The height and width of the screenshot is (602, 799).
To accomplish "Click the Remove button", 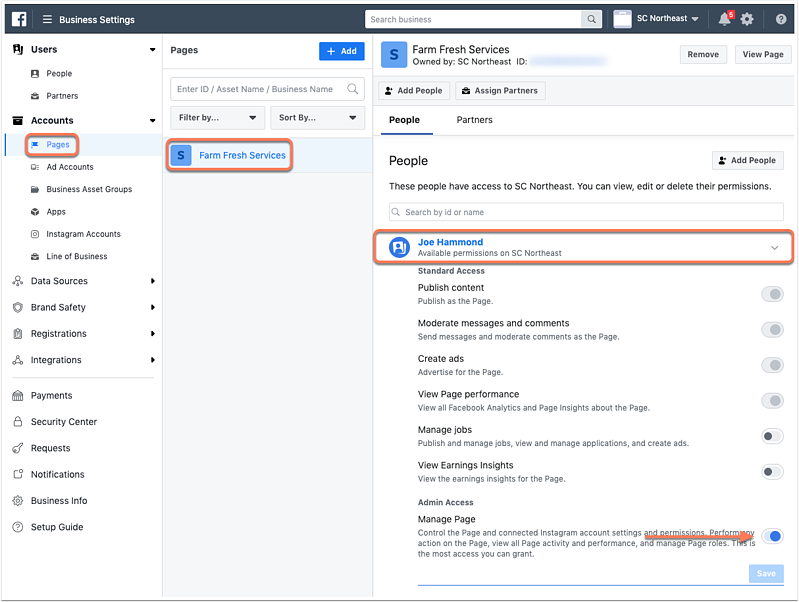I will tap(703, 55).
